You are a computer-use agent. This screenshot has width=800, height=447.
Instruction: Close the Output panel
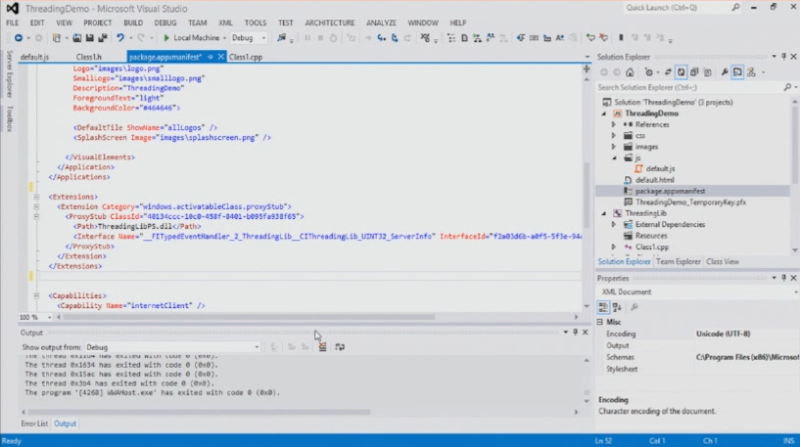pyautogui.click(x=585, y=332)
